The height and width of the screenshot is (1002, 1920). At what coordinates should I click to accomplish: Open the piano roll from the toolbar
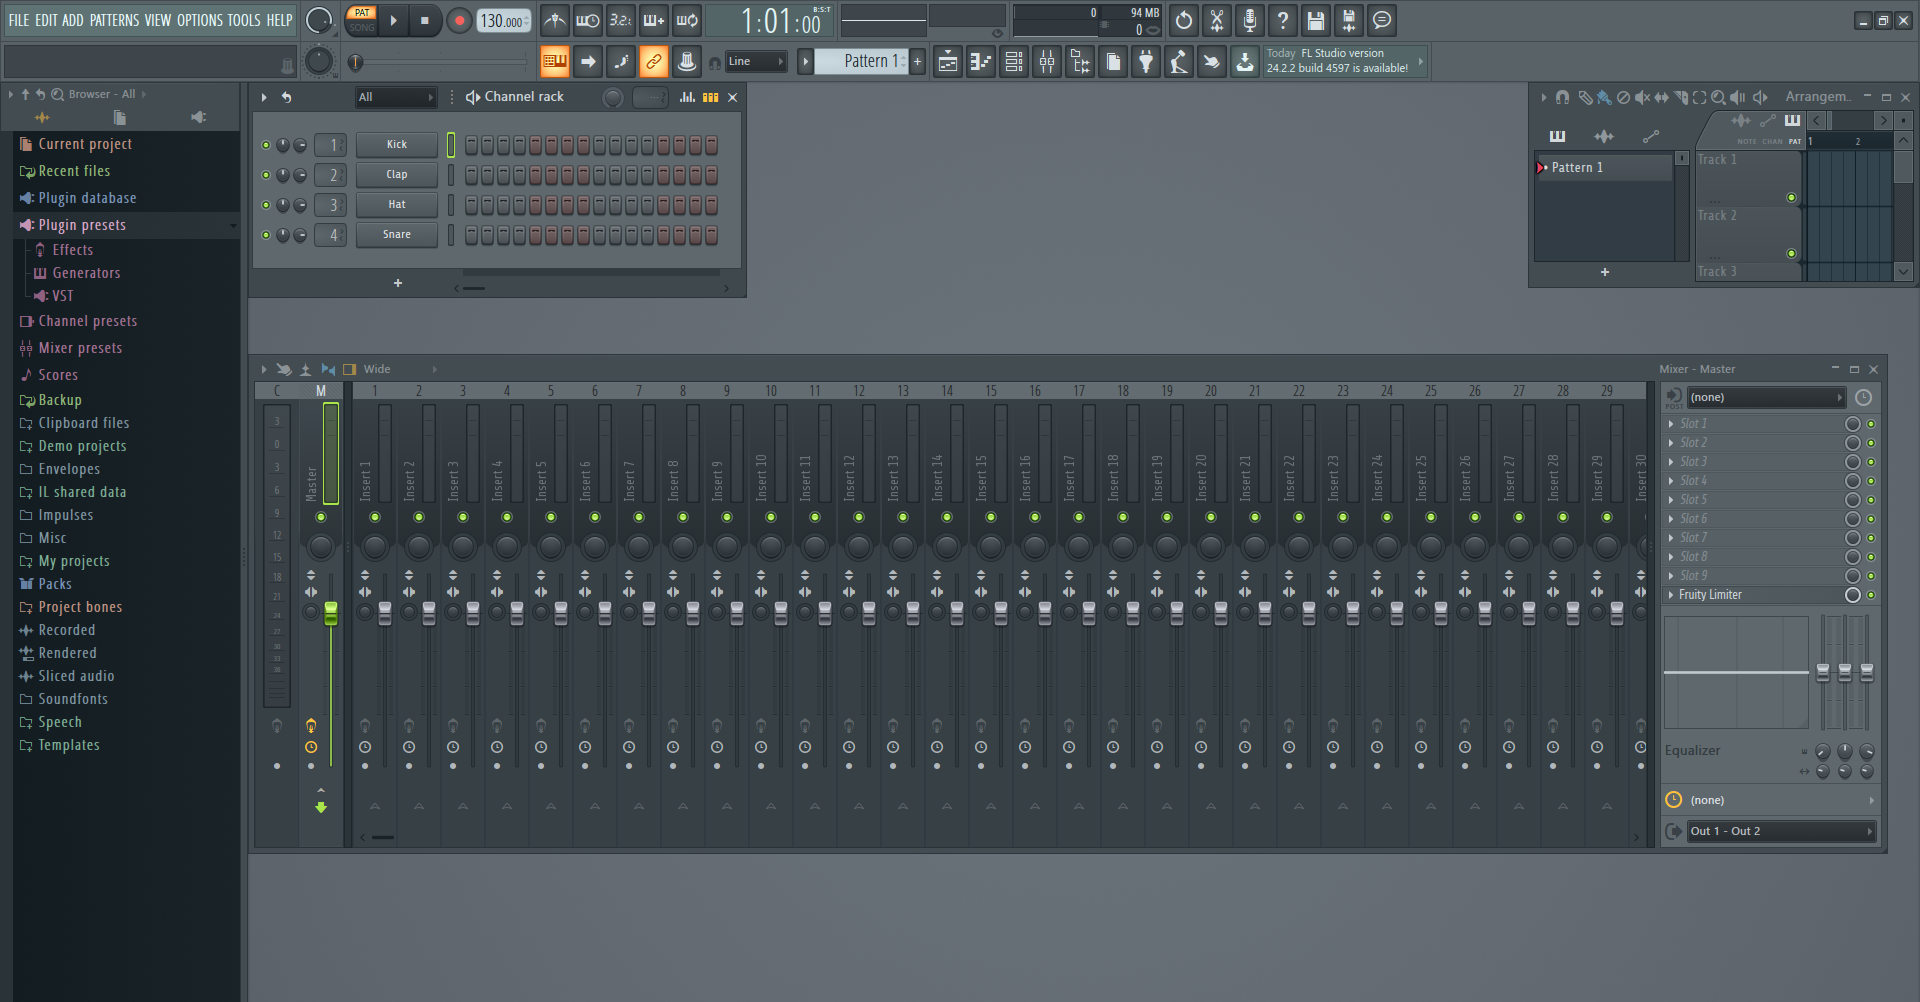pyautogui.click(x=981, y=62)
